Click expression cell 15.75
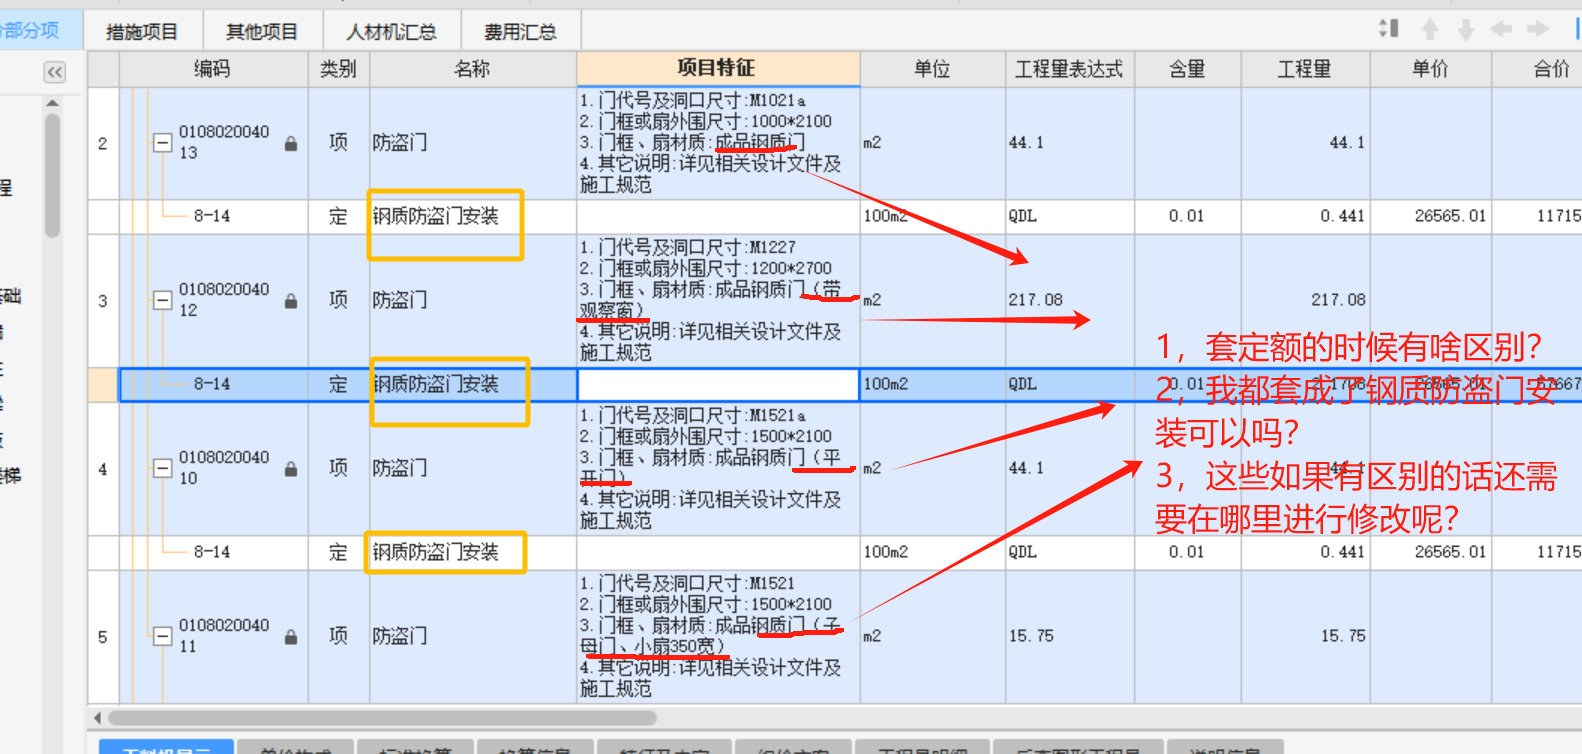The height and width of the screenshot is (754, 1582). pyautogui.click(x=1070, y=636)
